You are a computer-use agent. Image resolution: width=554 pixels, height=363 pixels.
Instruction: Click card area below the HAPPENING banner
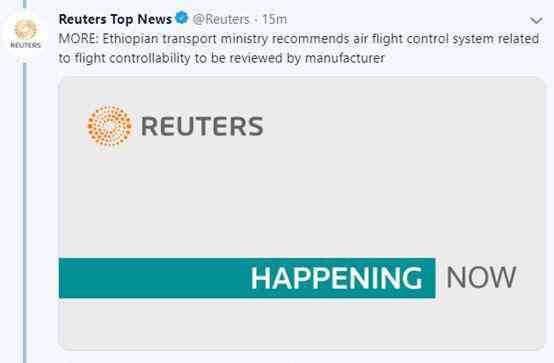(301, 324)
